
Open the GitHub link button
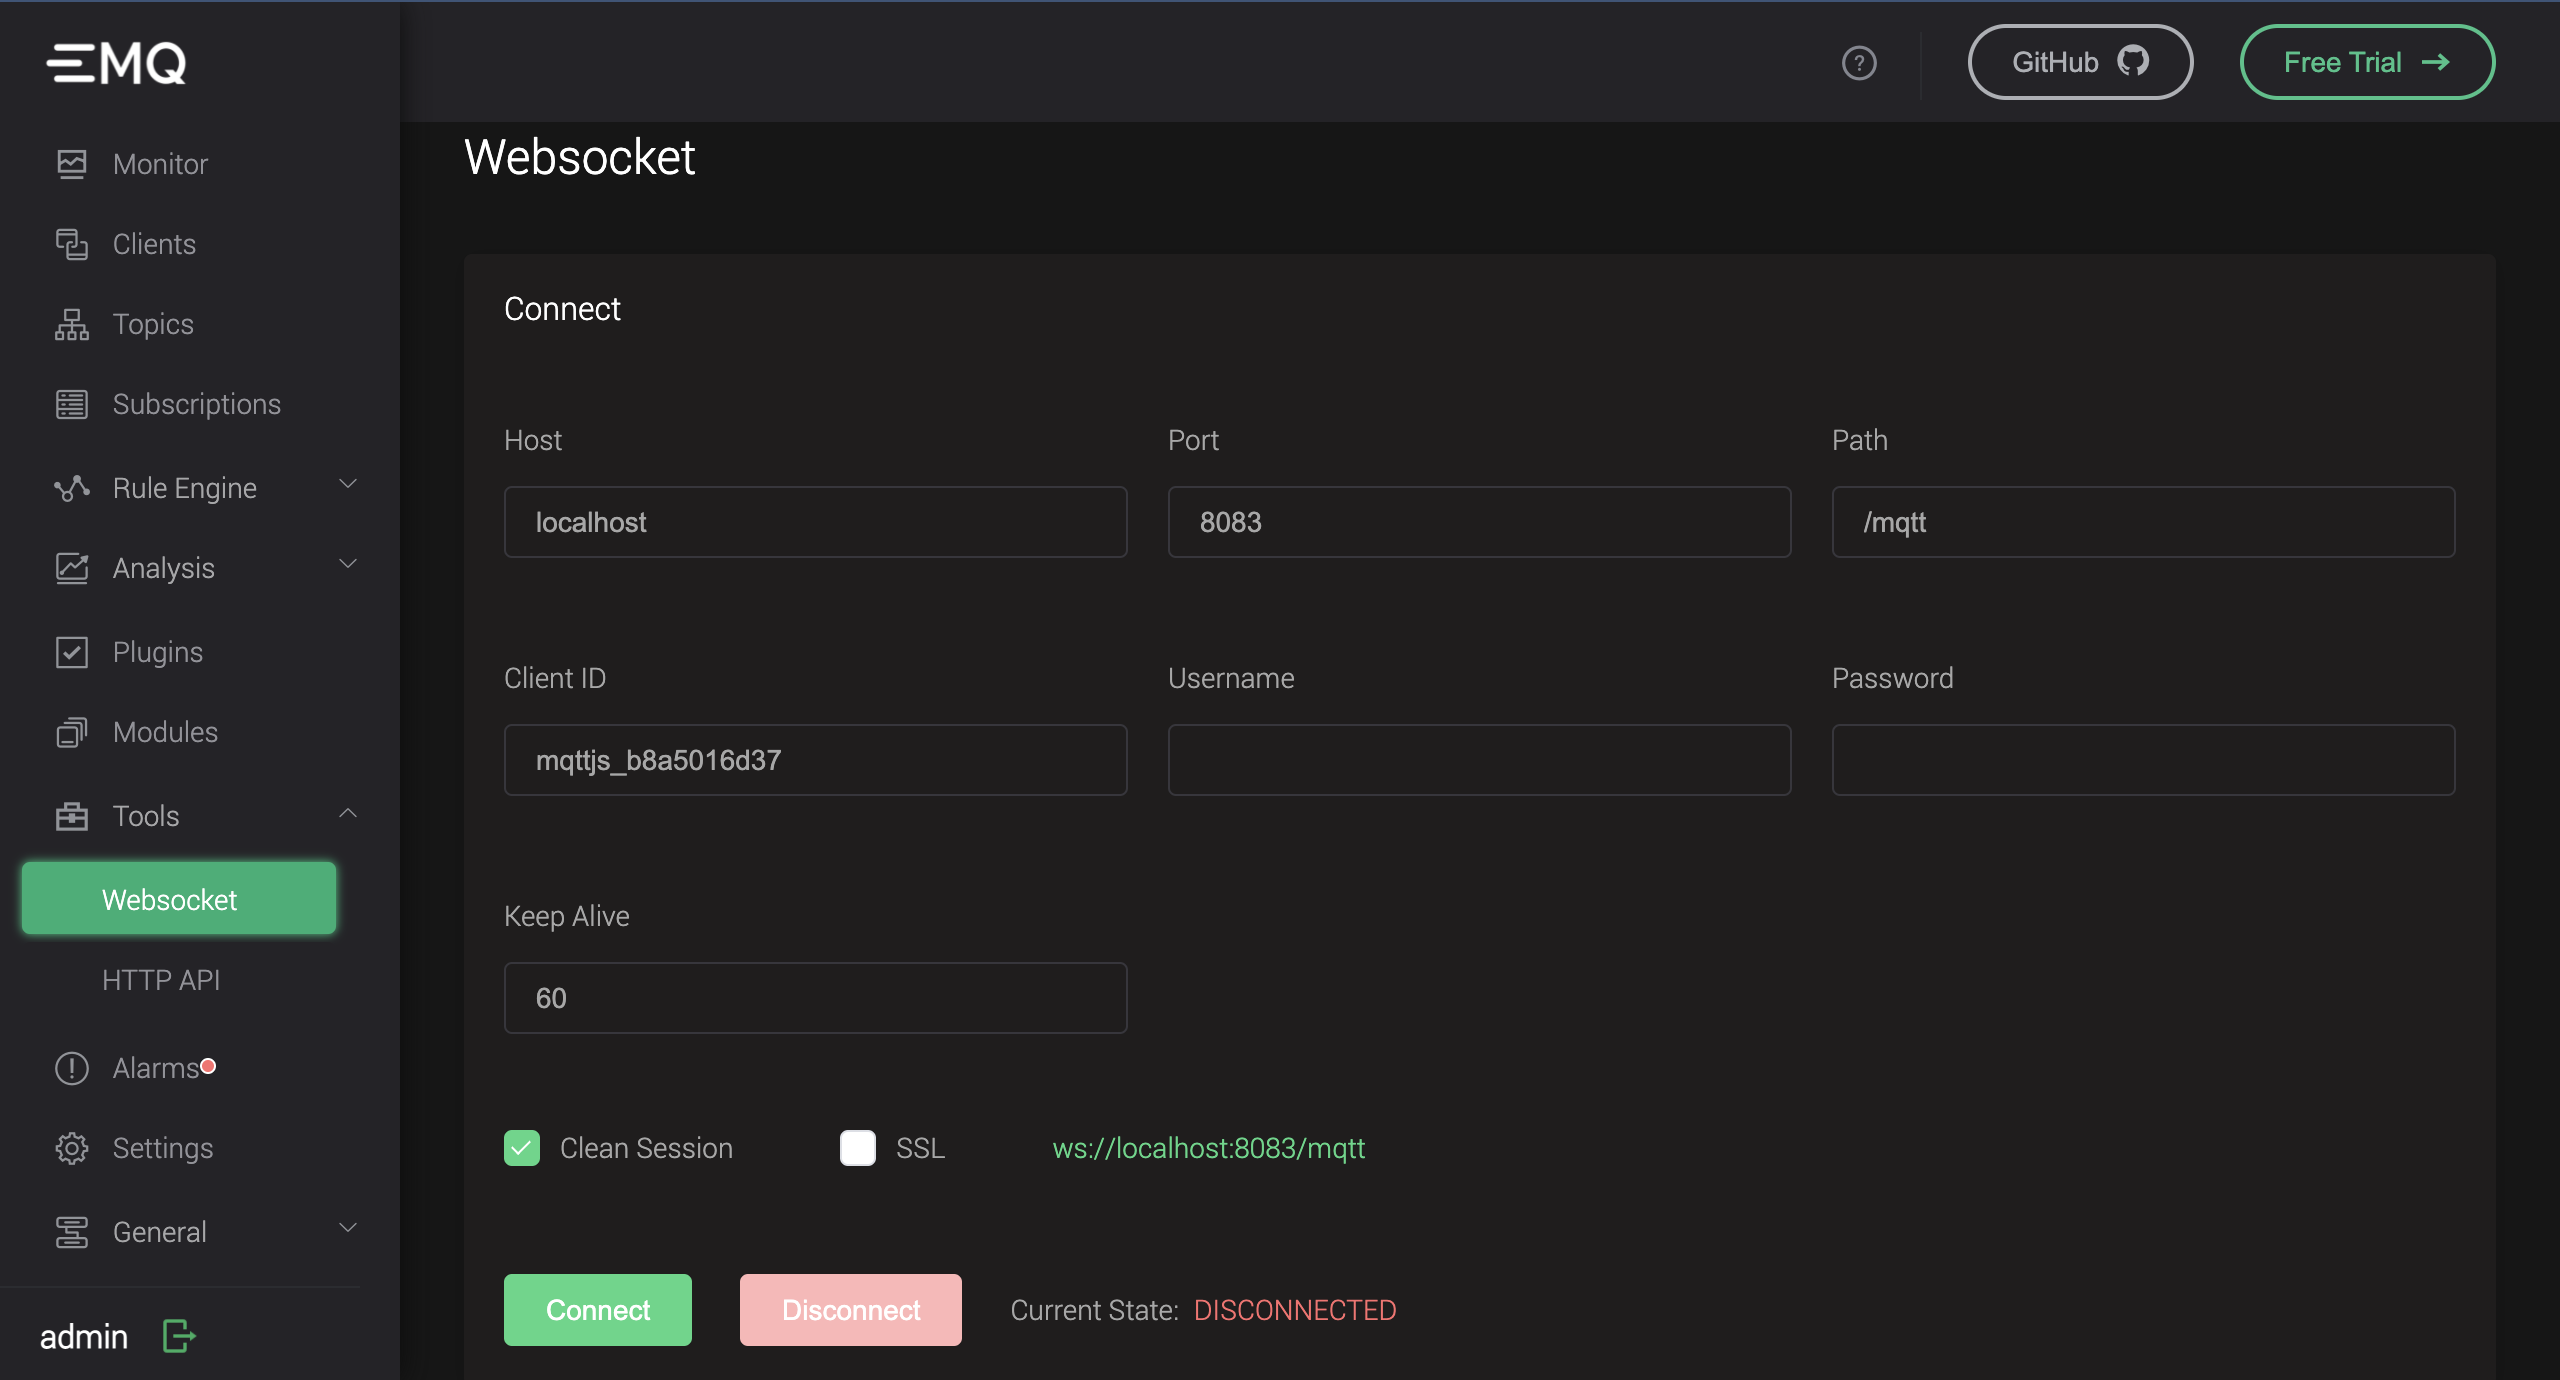(2081, 62)
